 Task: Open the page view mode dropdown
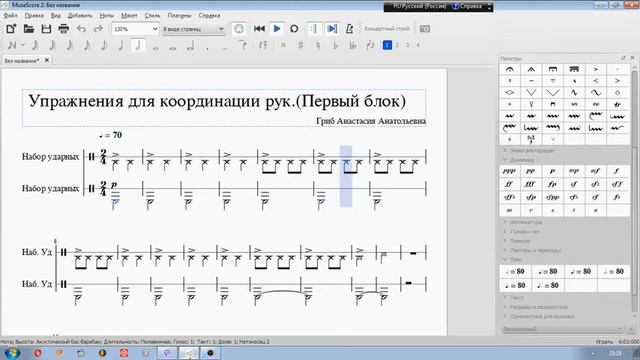point(193,29)
